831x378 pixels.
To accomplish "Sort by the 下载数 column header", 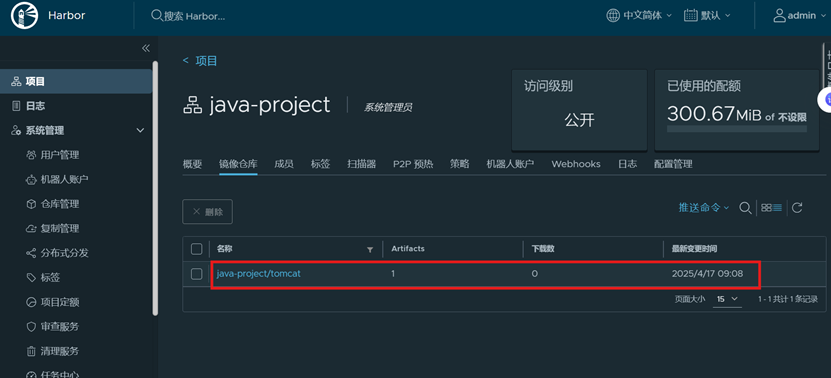I will (x=543, y=249).
